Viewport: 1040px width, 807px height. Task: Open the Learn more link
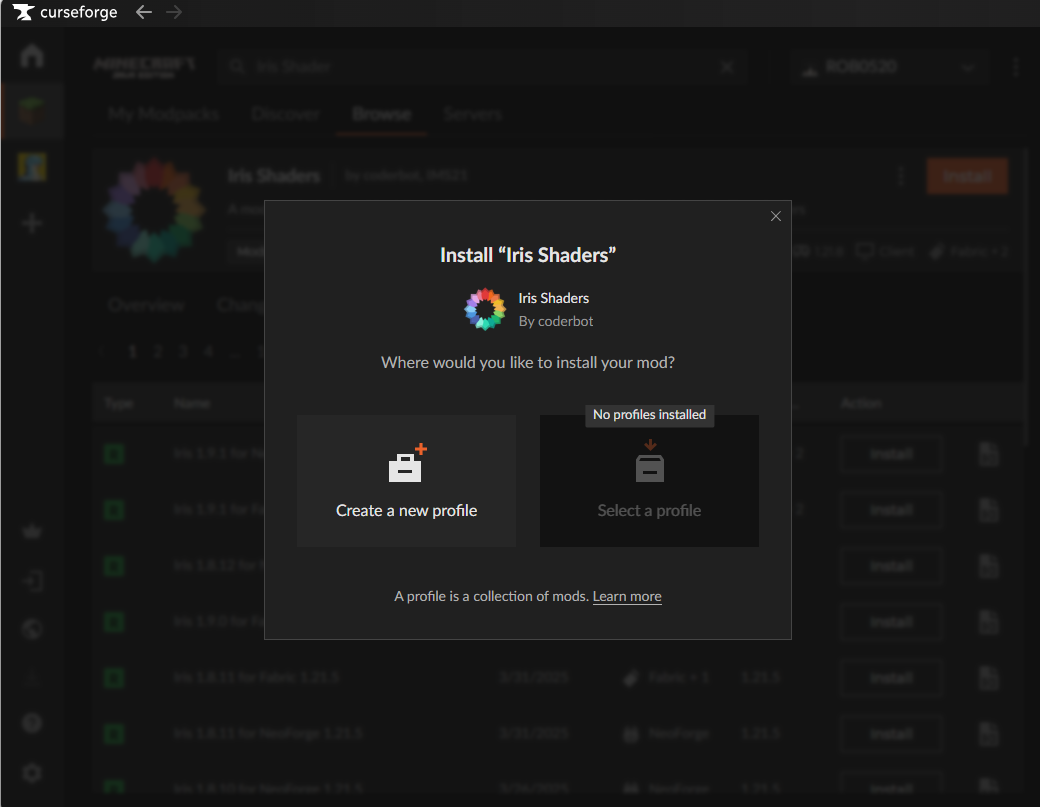coord(627,596)
